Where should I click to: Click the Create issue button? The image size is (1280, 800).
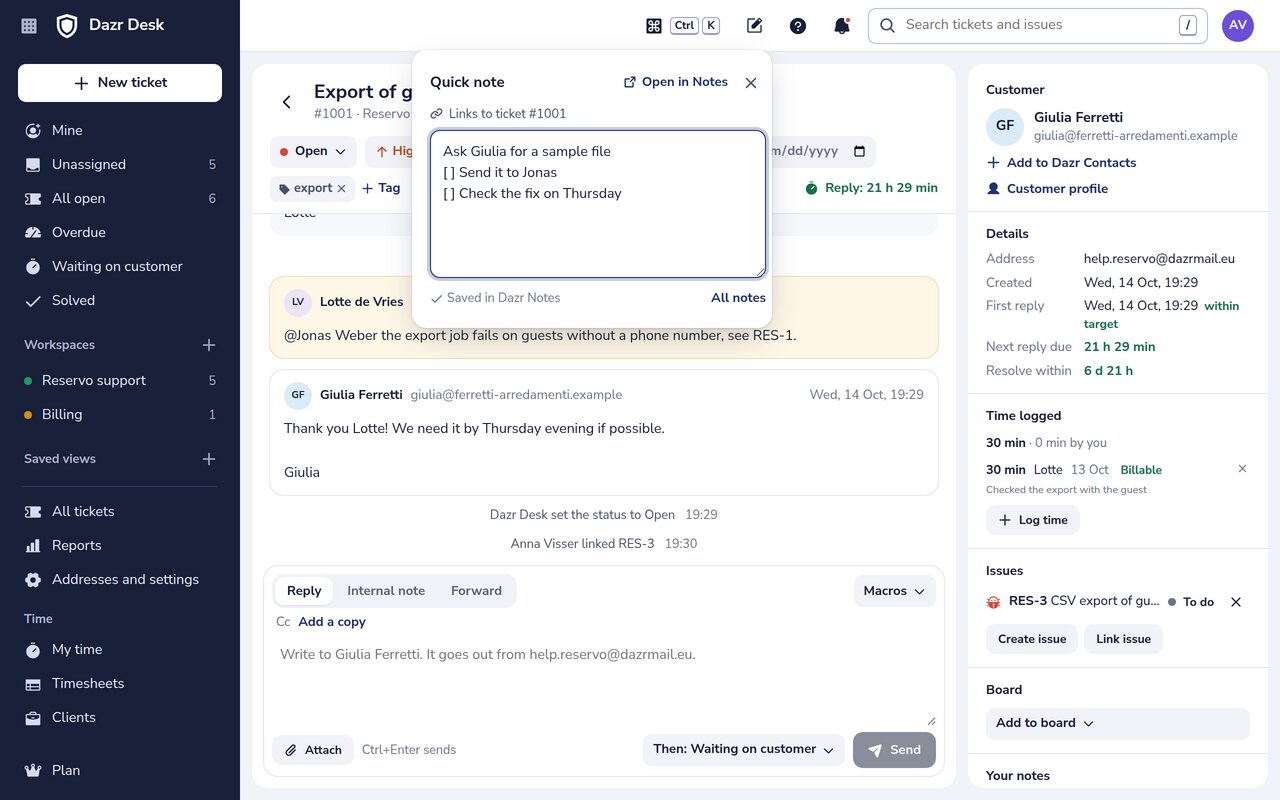tap(1032, 639)
